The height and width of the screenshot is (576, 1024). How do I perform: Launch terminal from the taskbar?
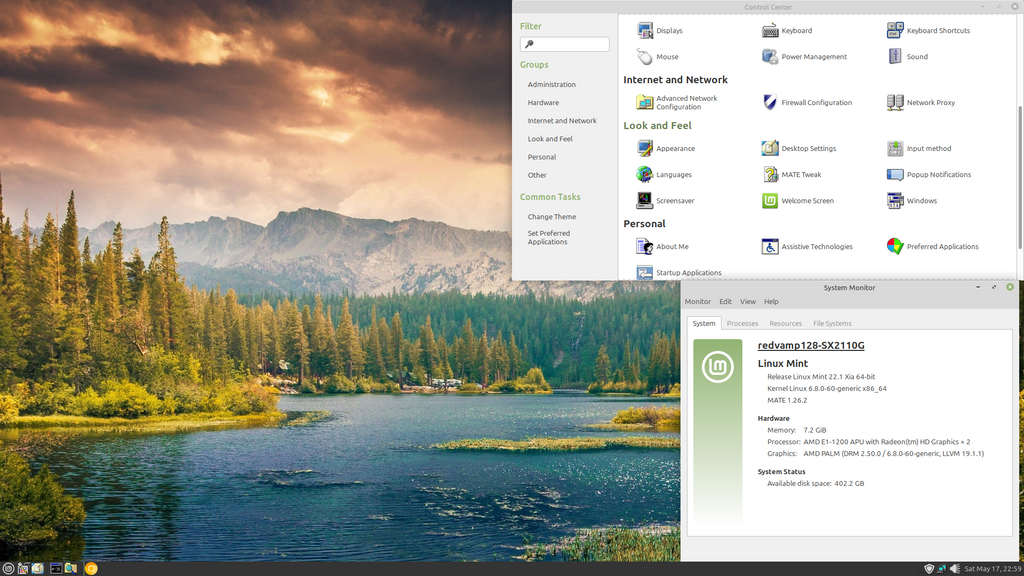tap(56, 569)
